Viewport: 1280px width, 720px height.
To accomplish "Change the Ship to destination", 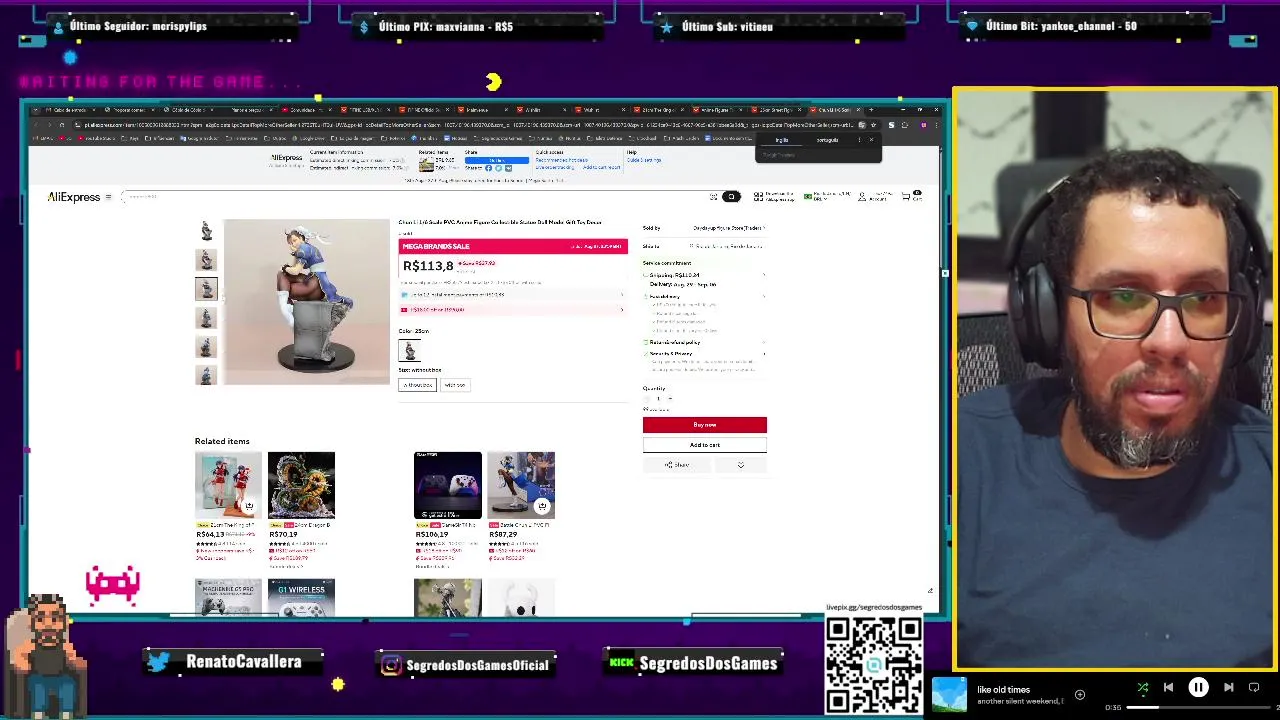I will tap(728, 246).
